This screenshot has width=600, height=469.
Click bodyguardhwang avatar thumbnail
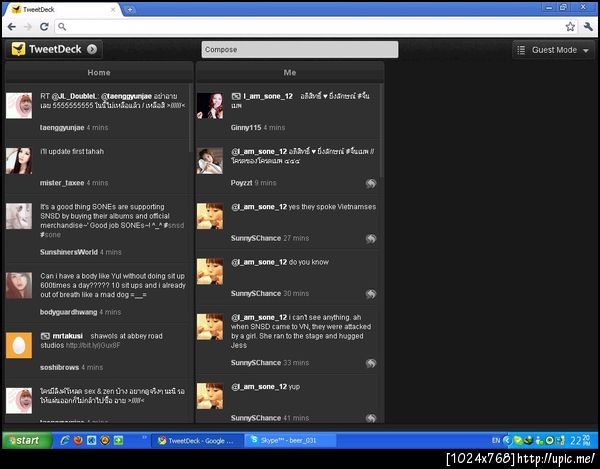coord(19,285)
